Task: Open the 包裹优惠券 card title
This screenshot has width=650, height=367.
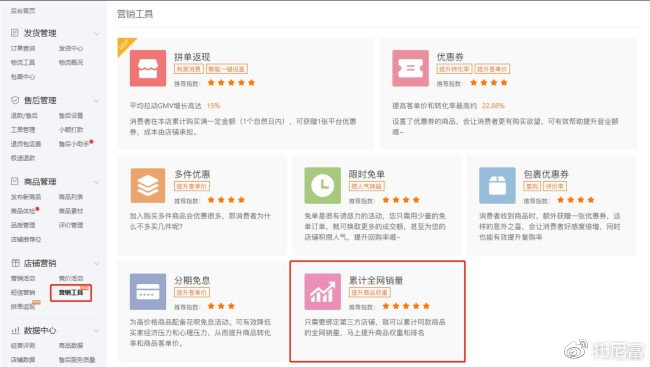Action: (546, 174)
